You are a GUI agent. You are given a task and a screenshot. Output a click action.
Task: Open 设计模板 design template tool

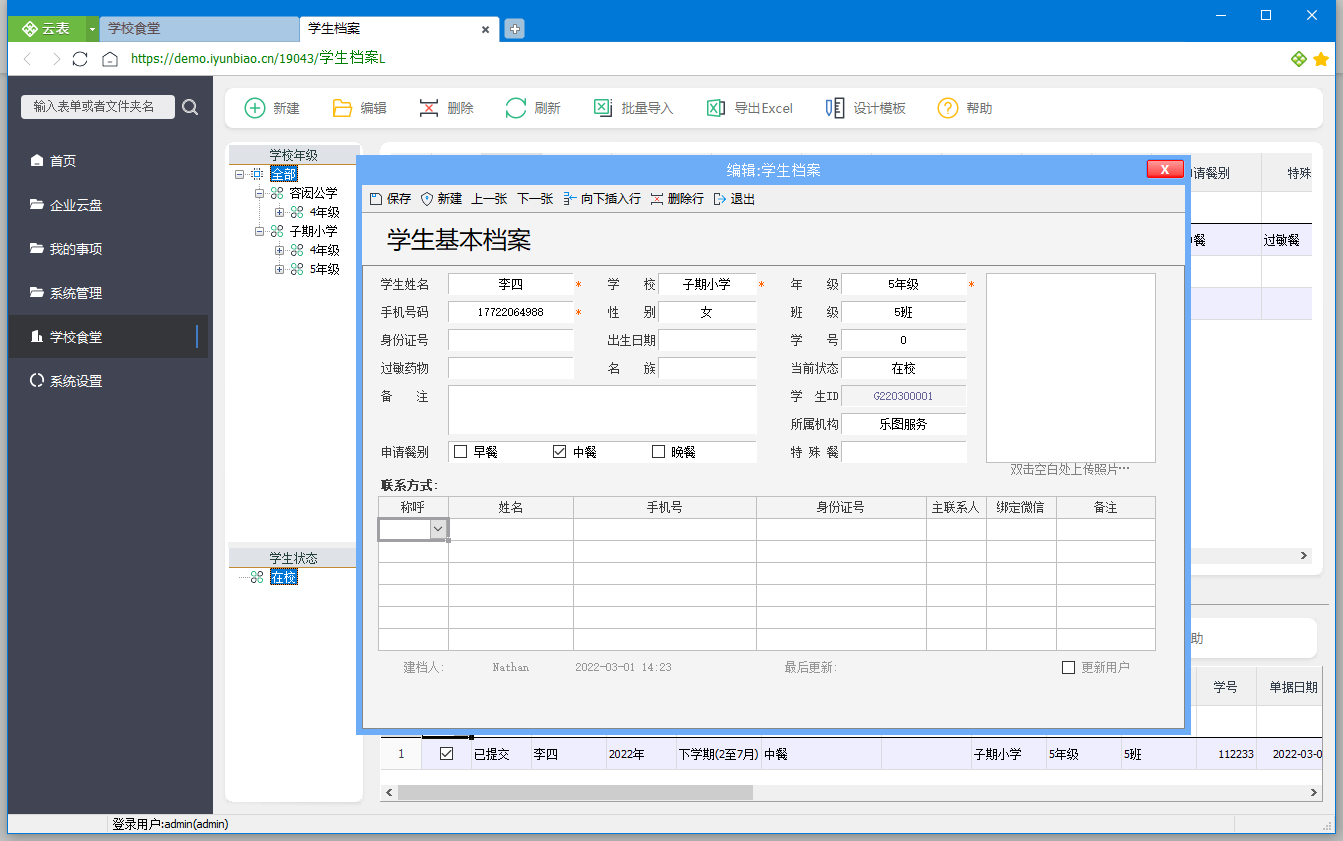click(x=835, y=108)
